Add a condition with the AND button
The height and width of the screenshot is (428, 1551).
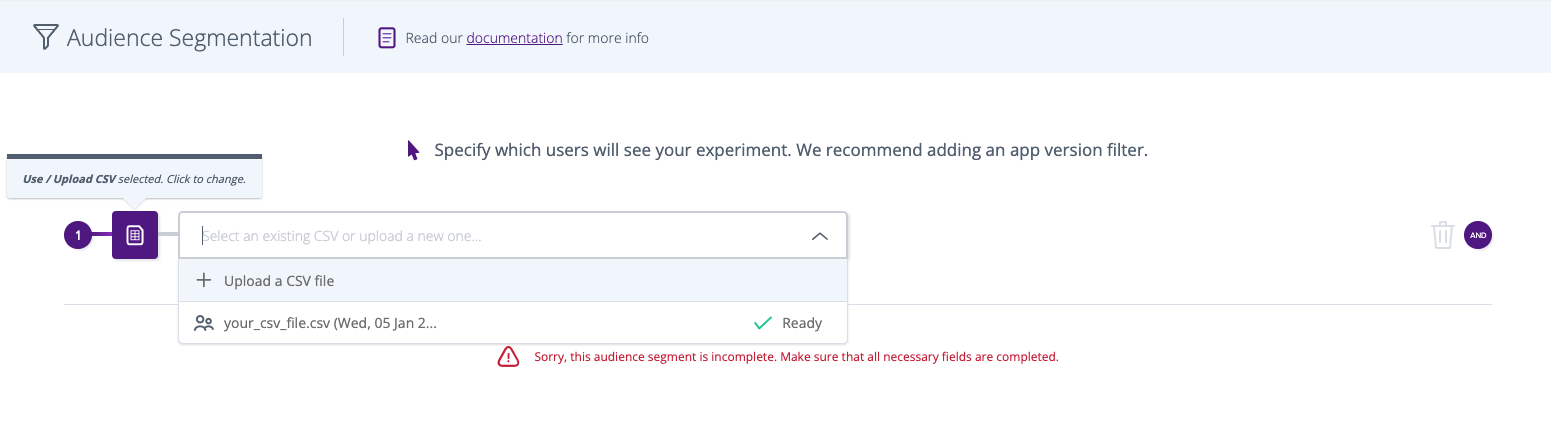pos(1478,236)
